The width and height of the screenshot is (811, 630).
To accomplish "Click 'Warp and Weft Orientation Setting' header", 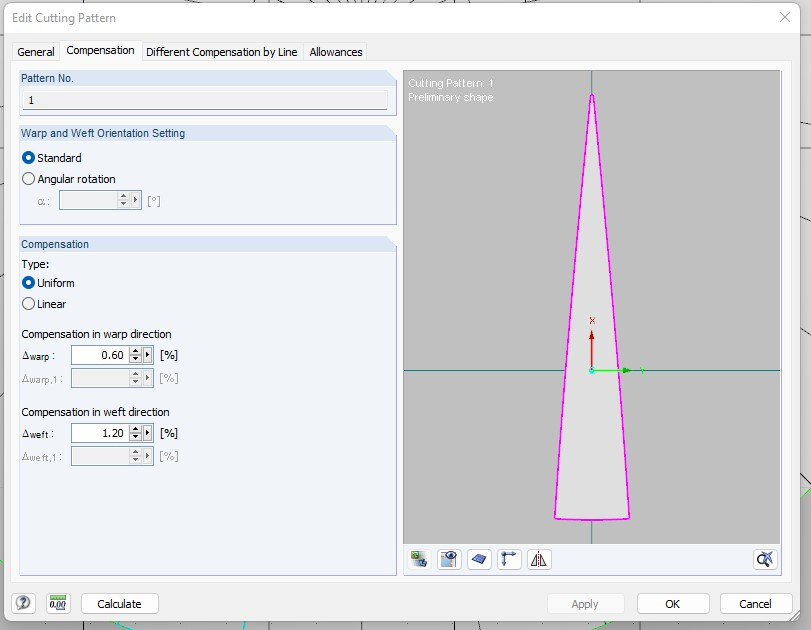I will pos(102,133).
